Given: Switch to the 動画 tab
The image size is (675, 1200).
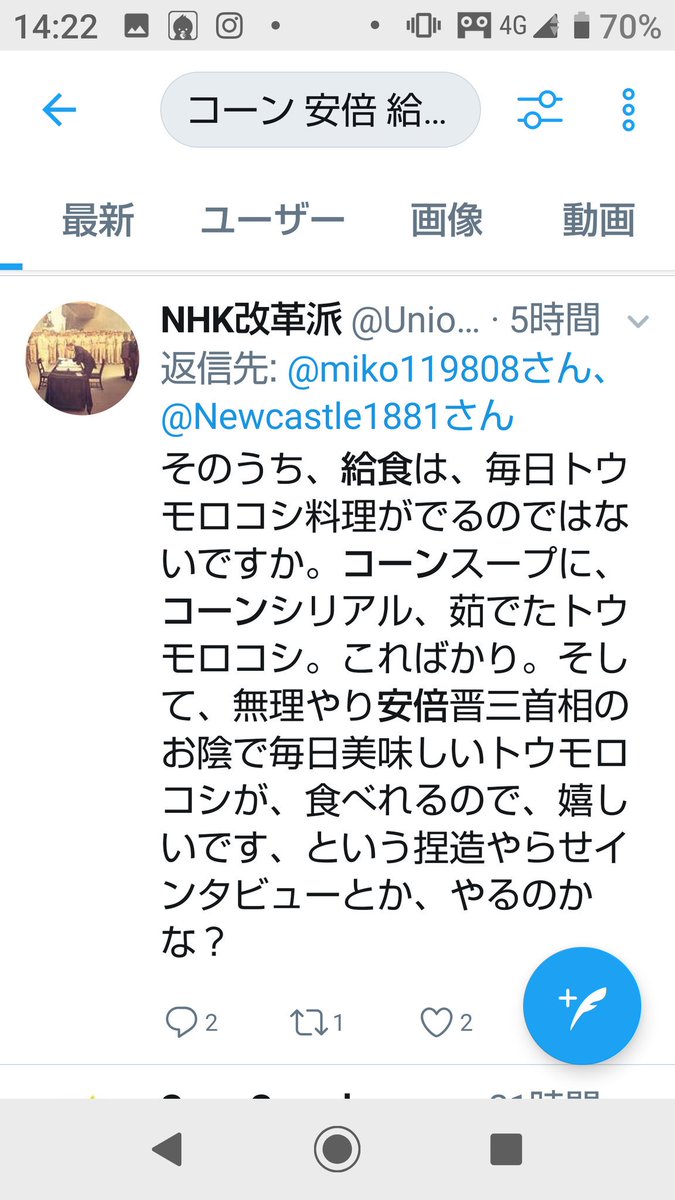Looking at the screenshot, I should tap(598, 220).
